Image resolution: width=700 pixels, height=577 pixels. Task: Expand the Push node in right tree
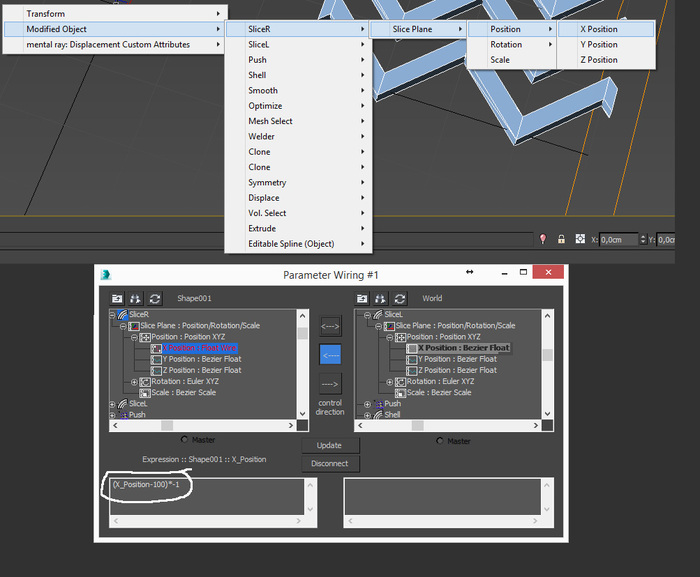(x=367, y=404)
